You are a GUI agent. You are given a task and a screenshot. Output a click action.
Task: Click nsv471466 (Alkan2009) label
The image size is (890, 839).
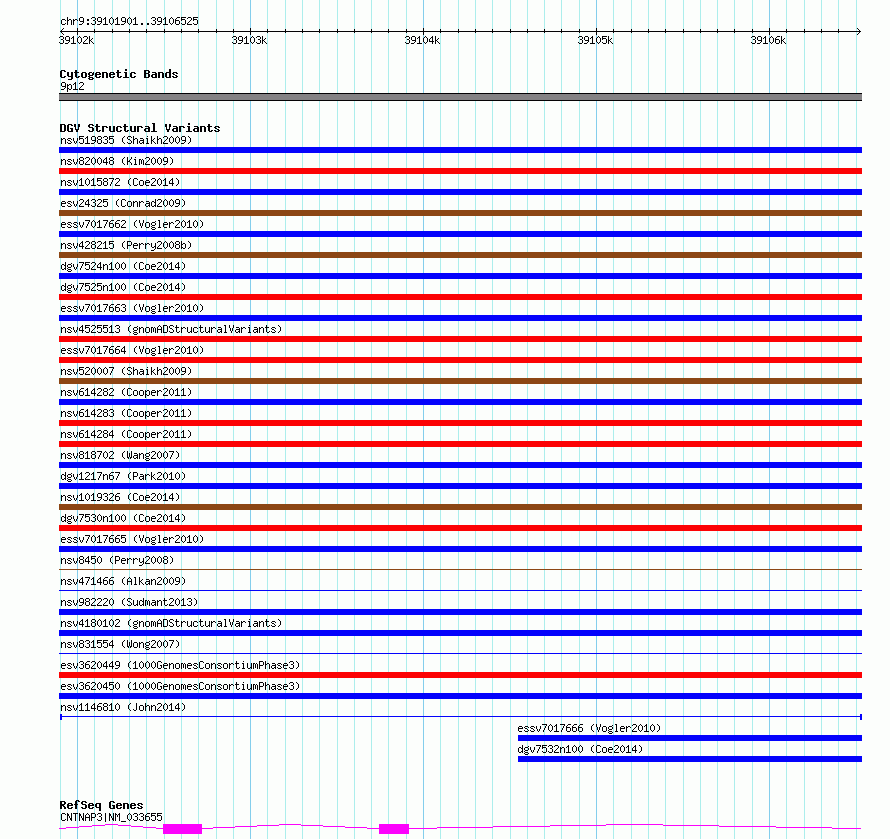tap(123, 581)
